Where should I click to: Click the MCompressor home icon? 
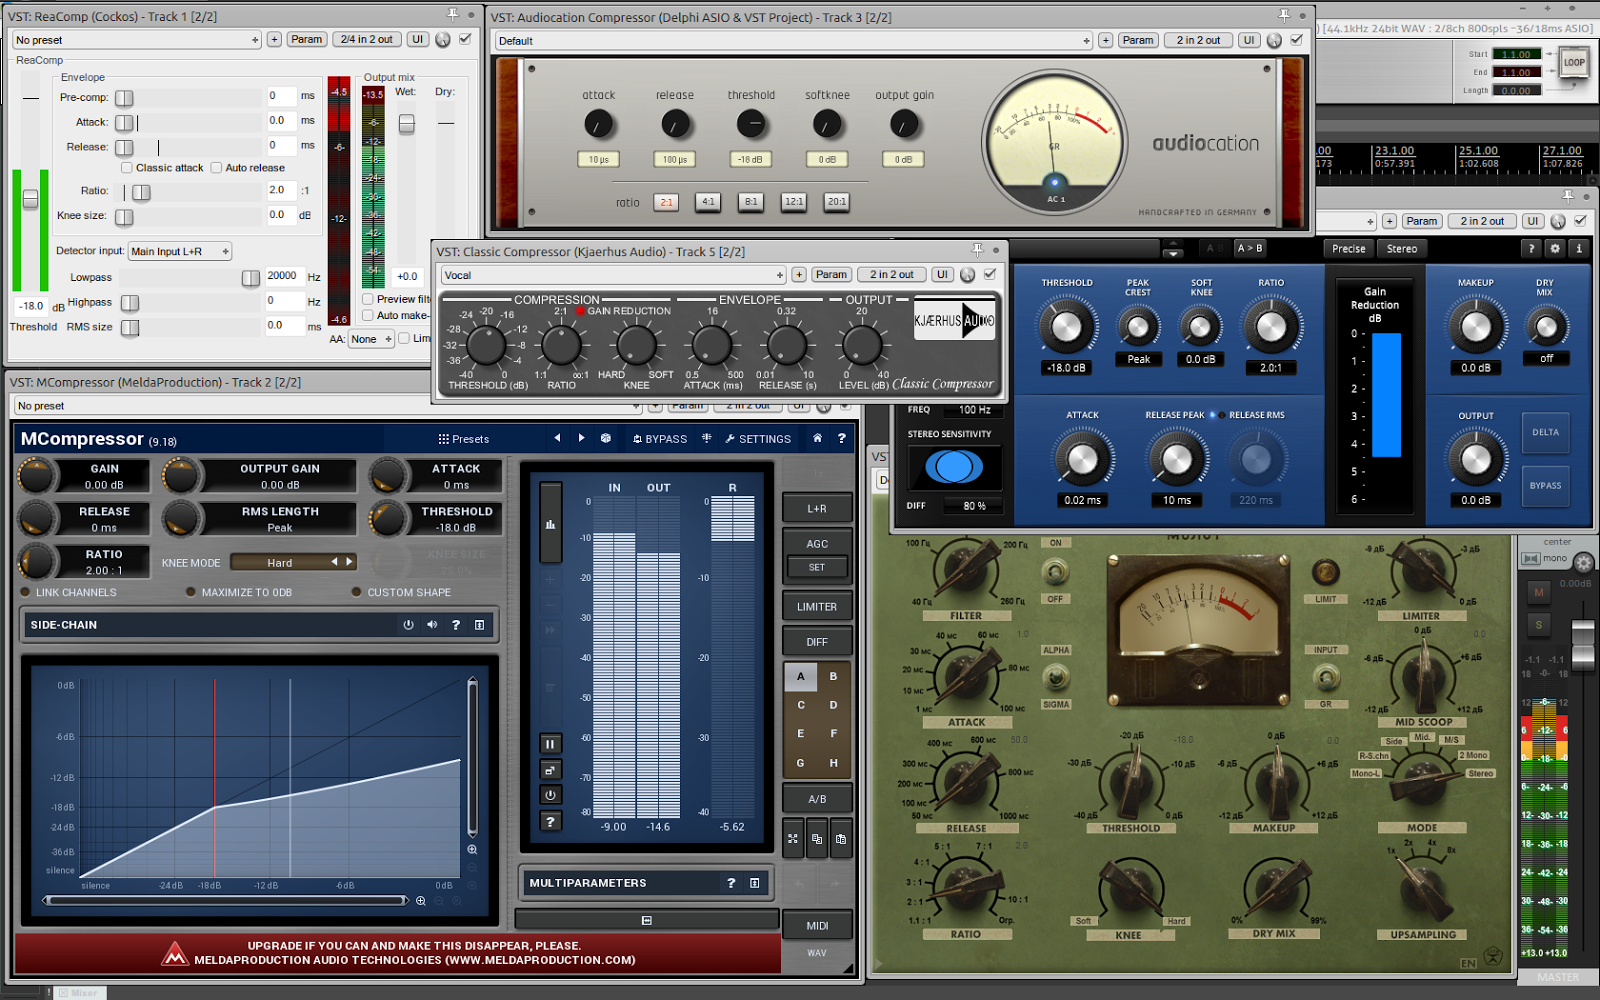click(x=817, y=438)
